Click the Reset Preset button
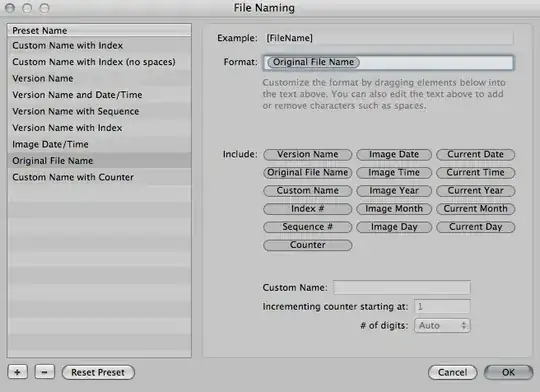Image resolution: width=540 pixels, height=392 pixels. point(98,372)
